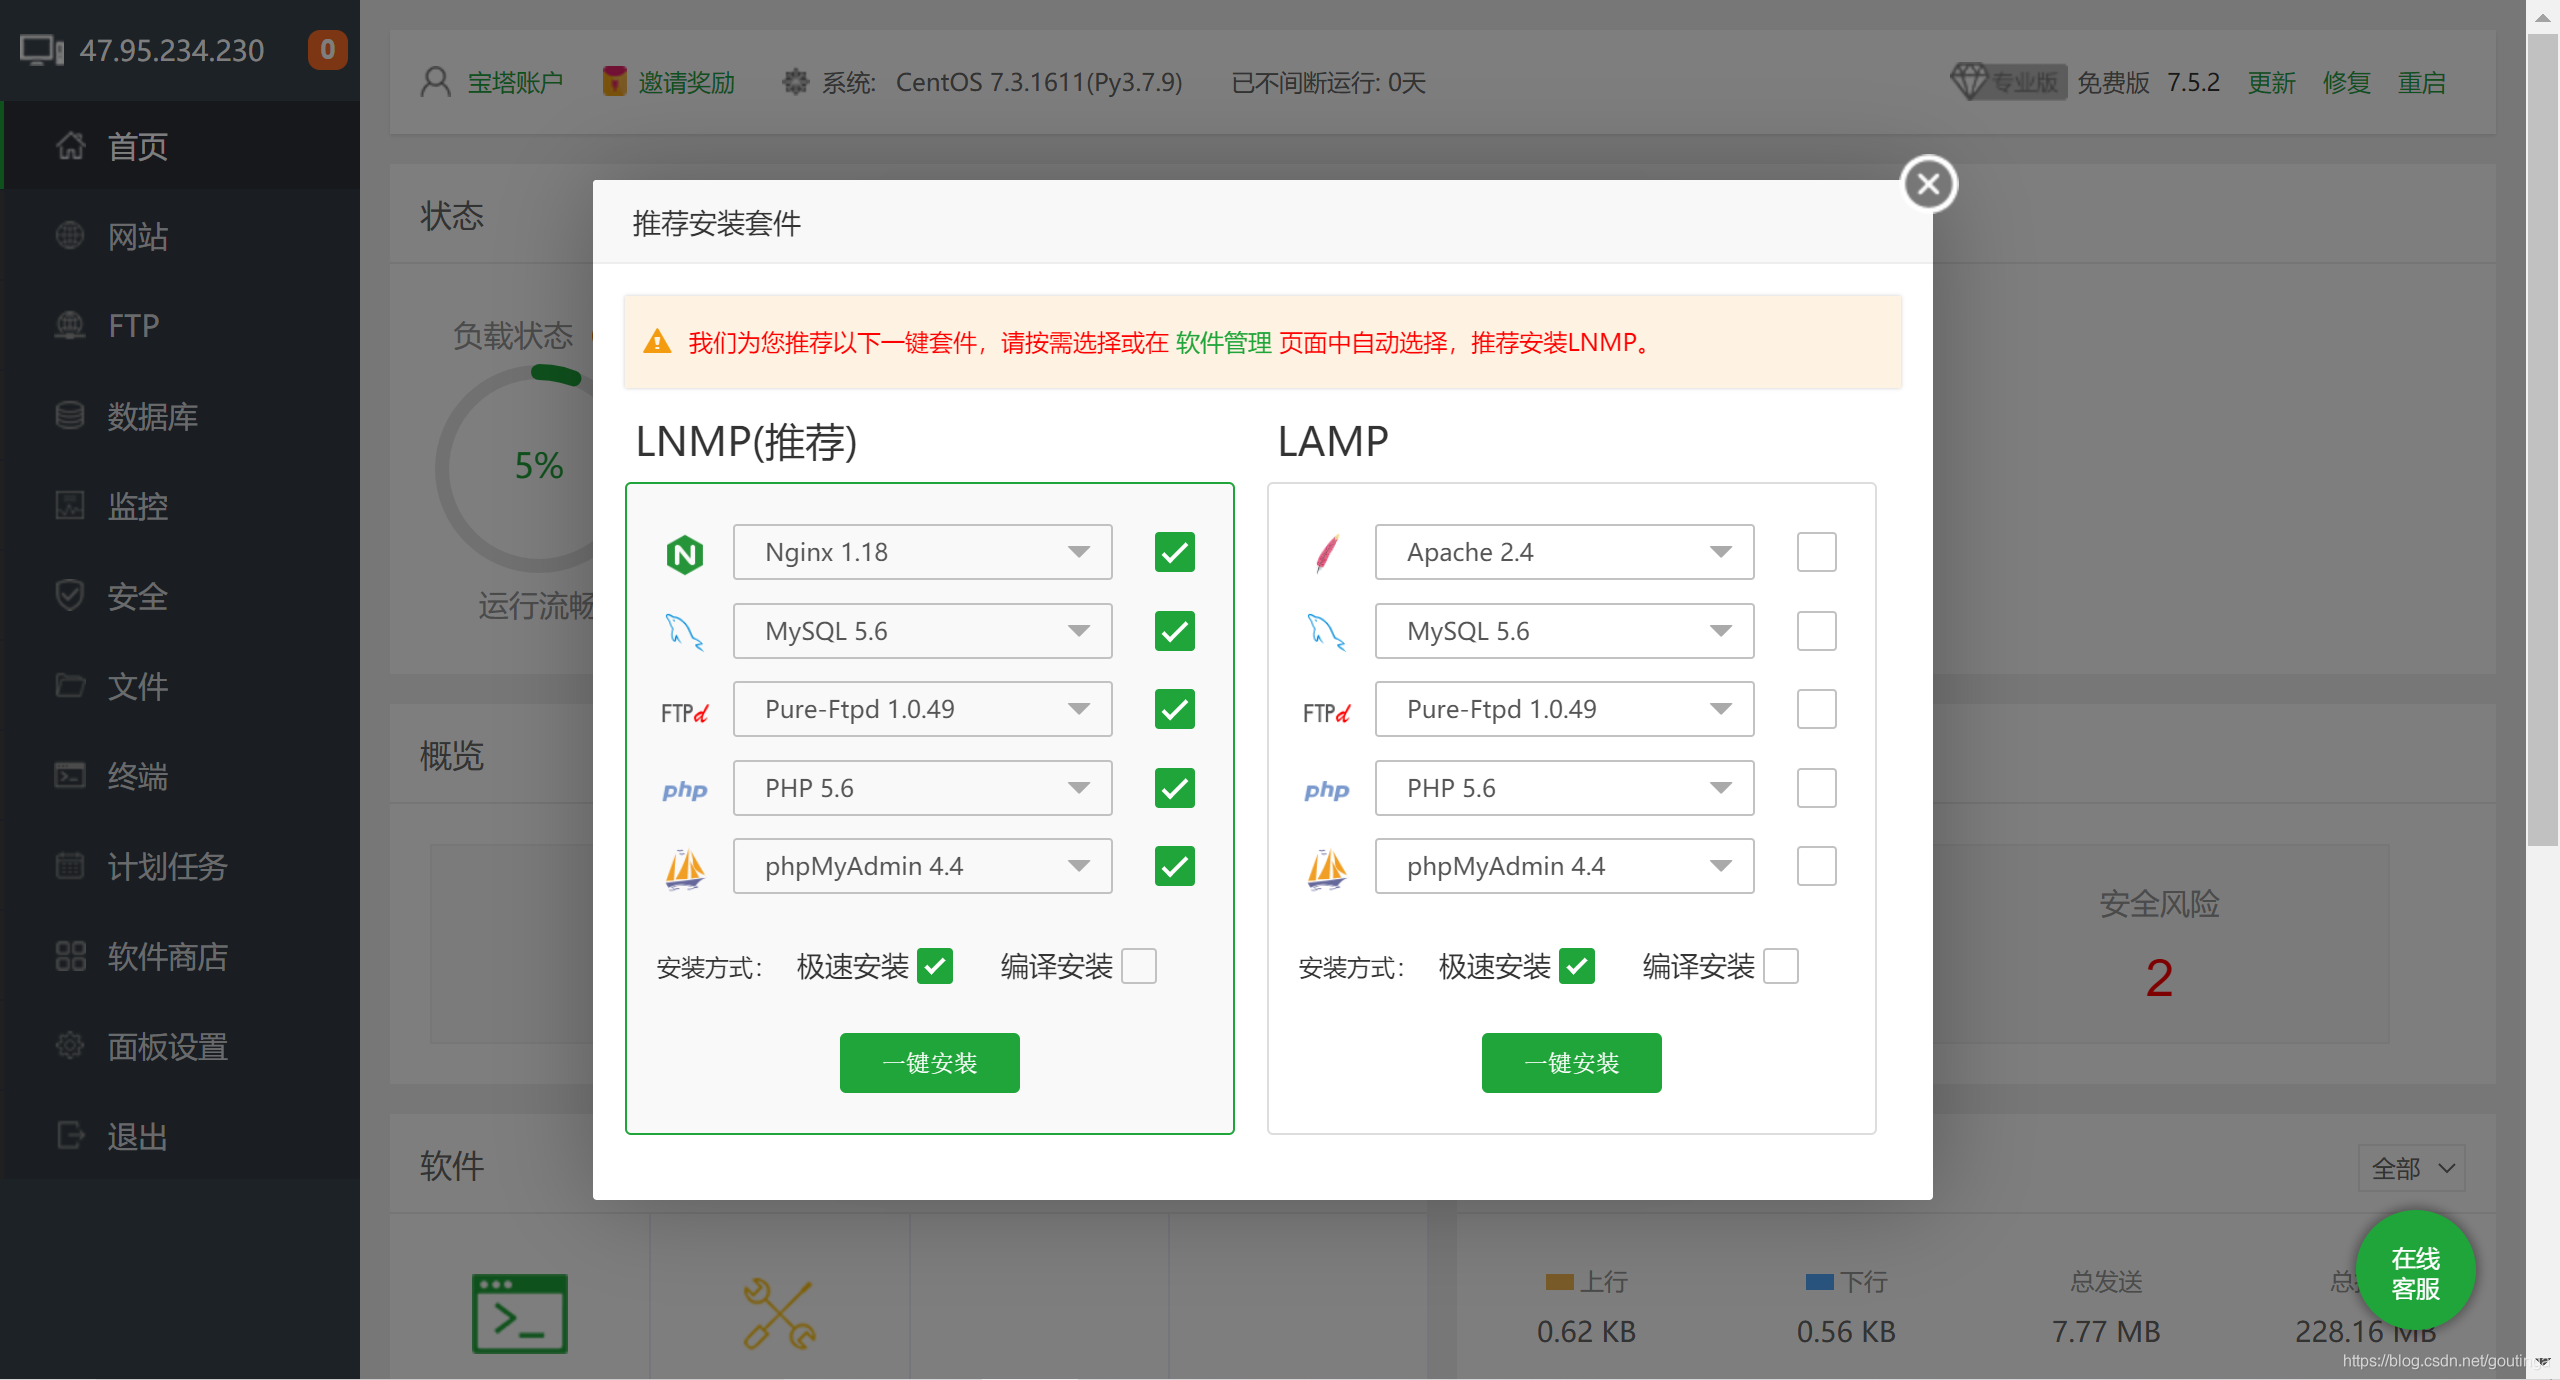Open the LAMP PHP 5.6 version dropdown
Image resolution: width=2560 pixels, height=1380 pixels.
coord(1565,788)
